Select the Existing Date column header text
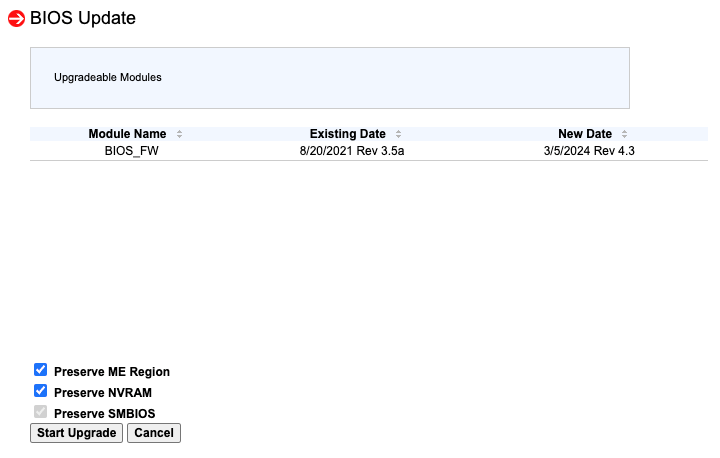 pyautogui.click(x=347, y=134)
